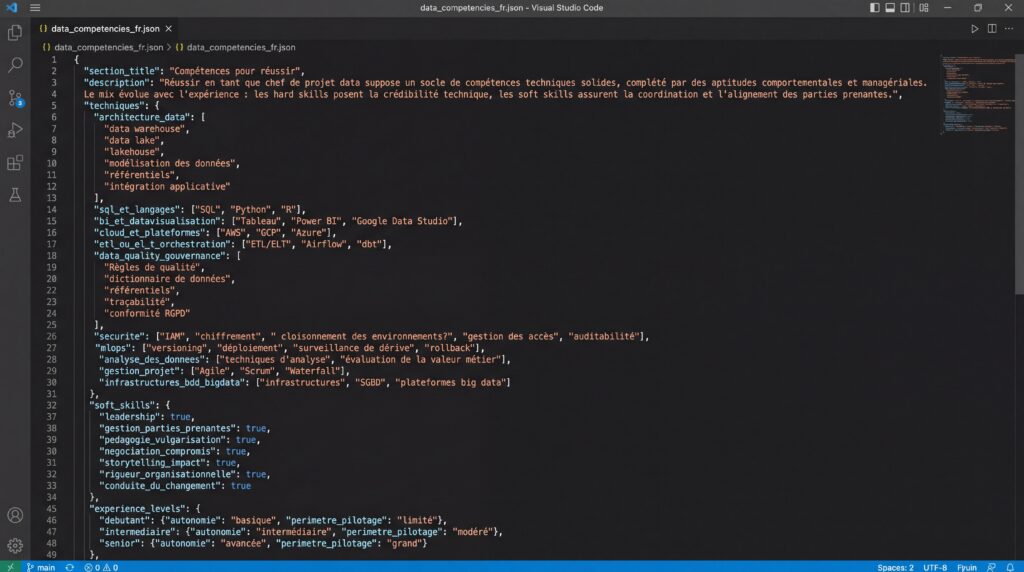
Task: Toggle the secondary side bar layout
Action: tap(905, 8)
